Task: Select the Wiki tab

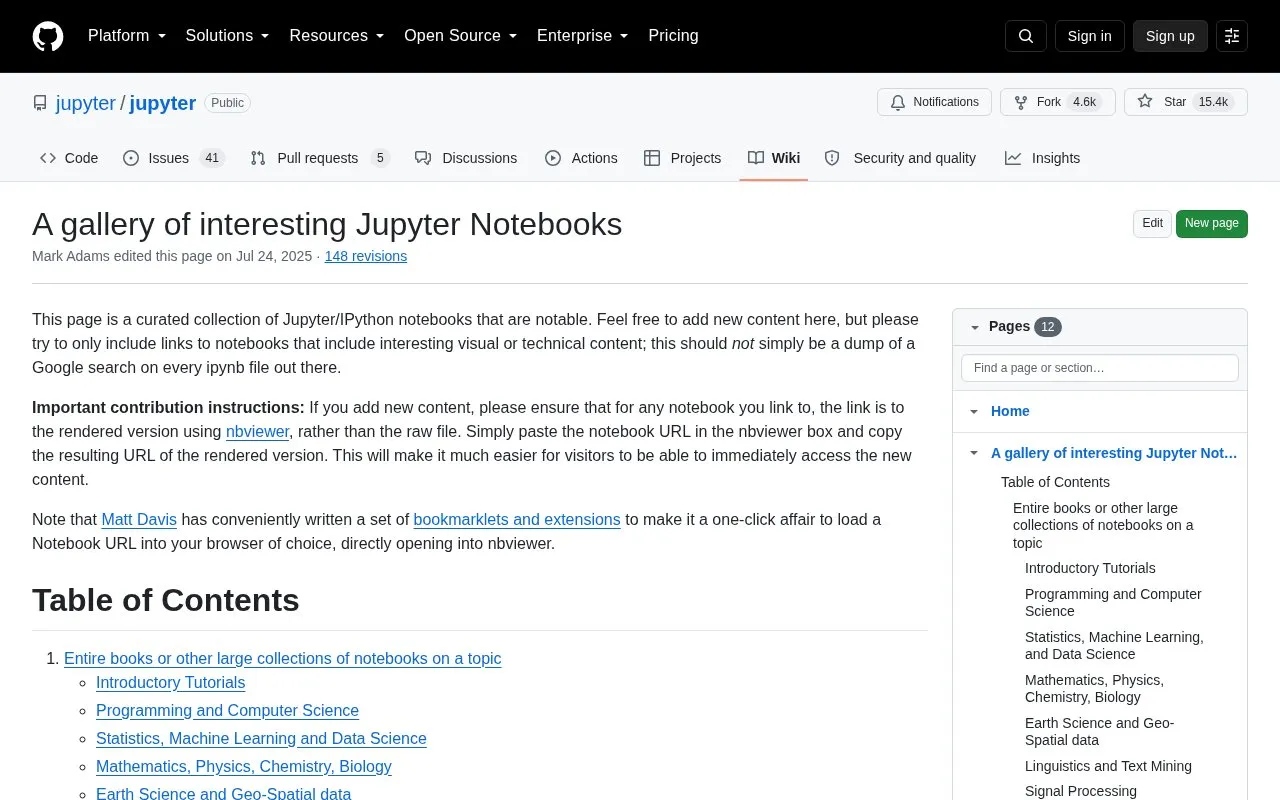Action: pos(774,158)
